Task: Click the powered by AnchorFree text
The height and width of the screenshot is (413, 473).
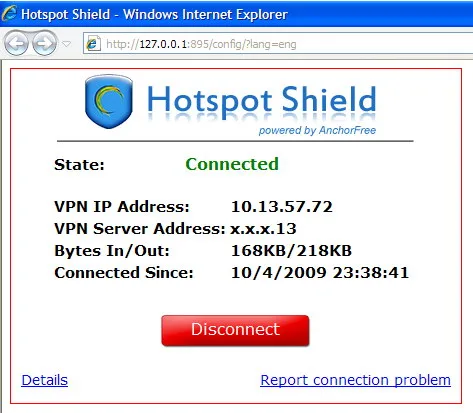Action: (x=317, y=130)
